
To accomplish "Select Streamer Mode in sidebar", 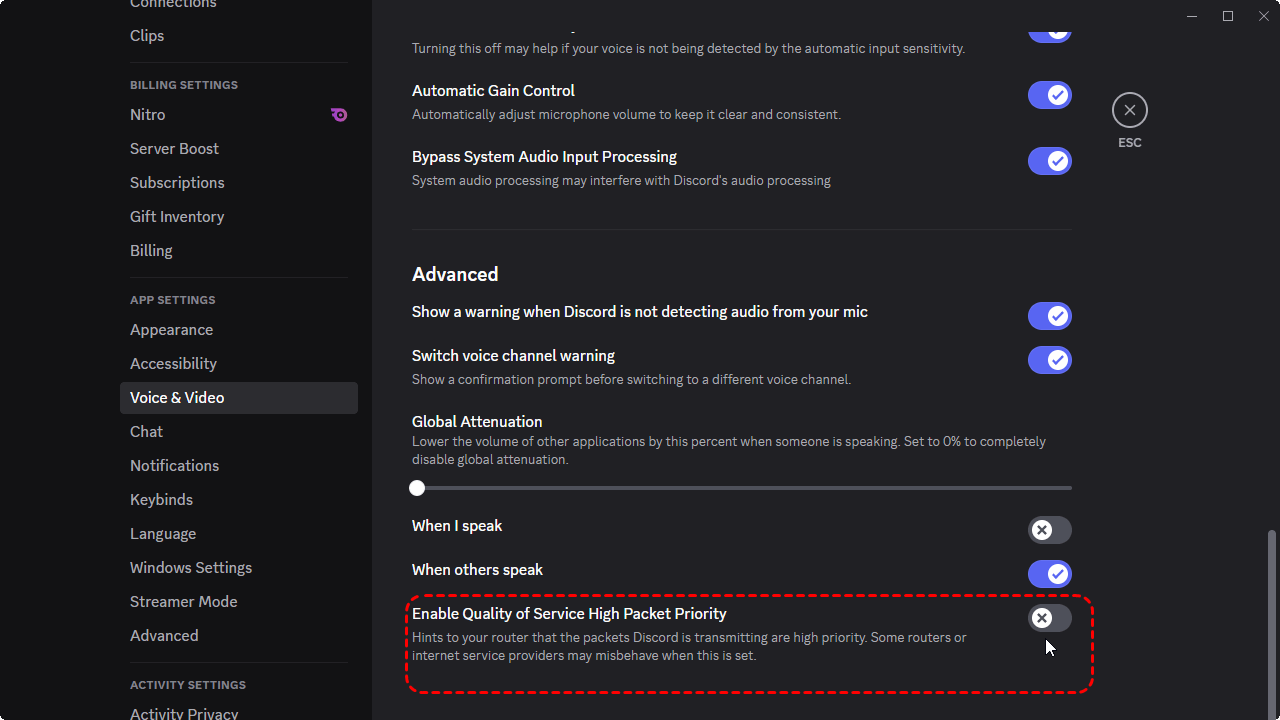I will (183, 602).
